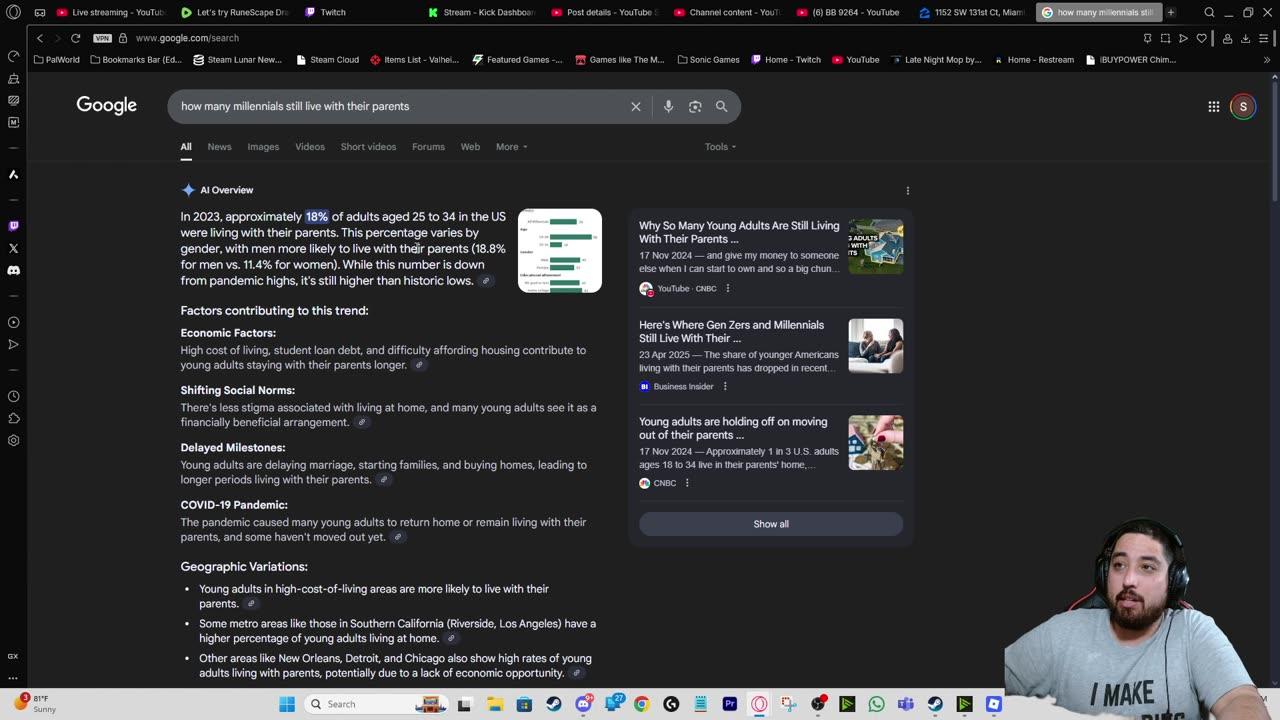Viewport: 1280px width, 720px height.
Task: Open the Opera snapshot tool icon
Action: tap(1165, 38)
